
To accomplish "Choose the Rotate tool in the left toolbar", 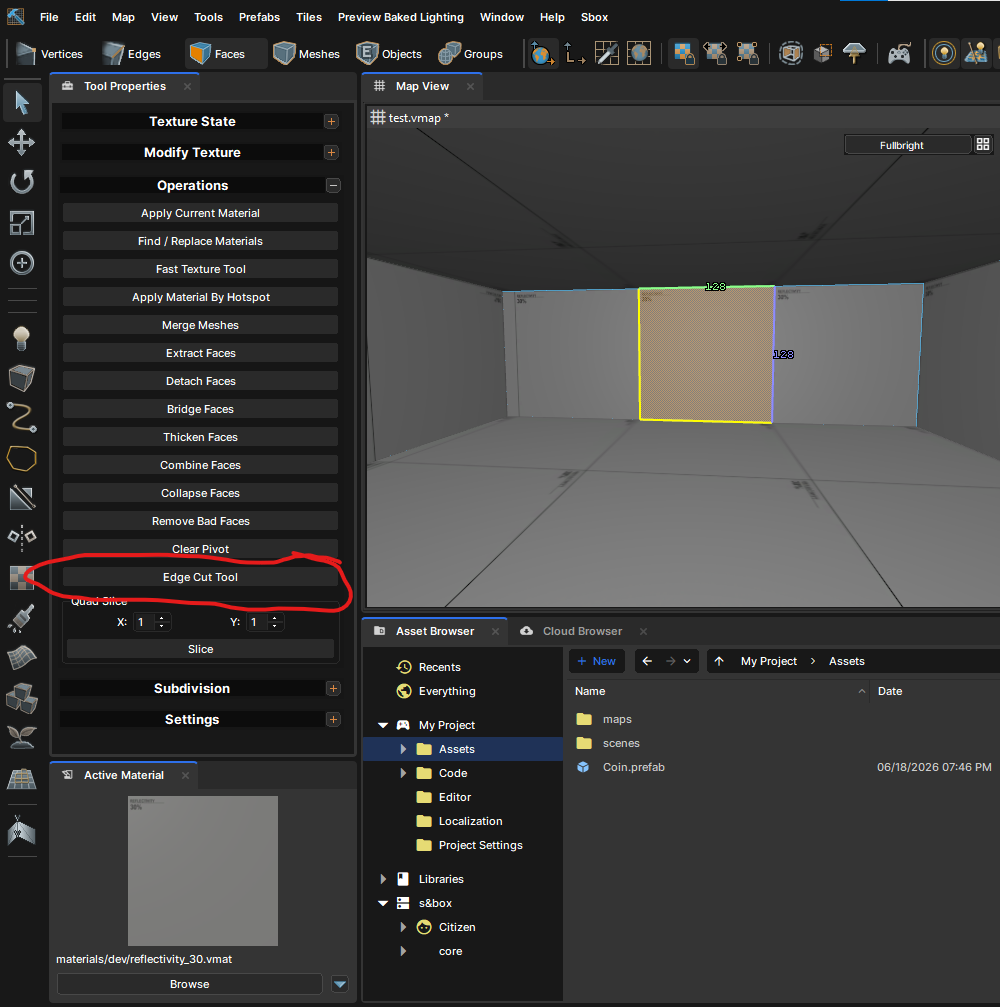I will (x=22, y=182).
